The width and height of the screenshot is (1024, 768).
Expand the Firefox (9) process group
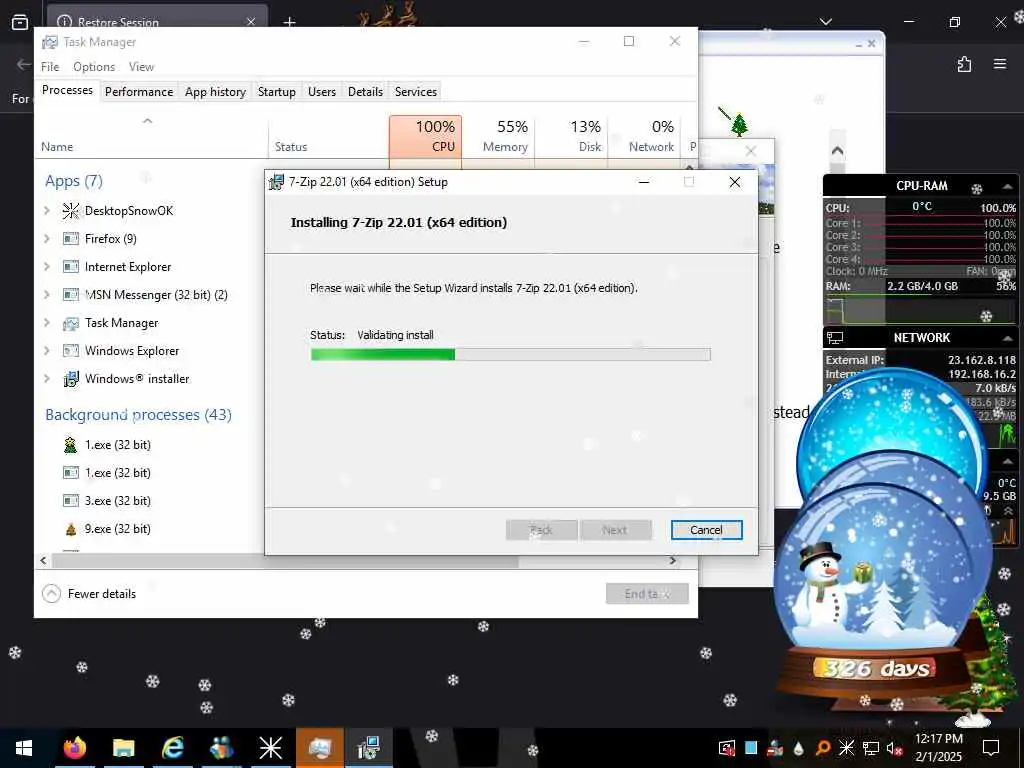[46, 238]
